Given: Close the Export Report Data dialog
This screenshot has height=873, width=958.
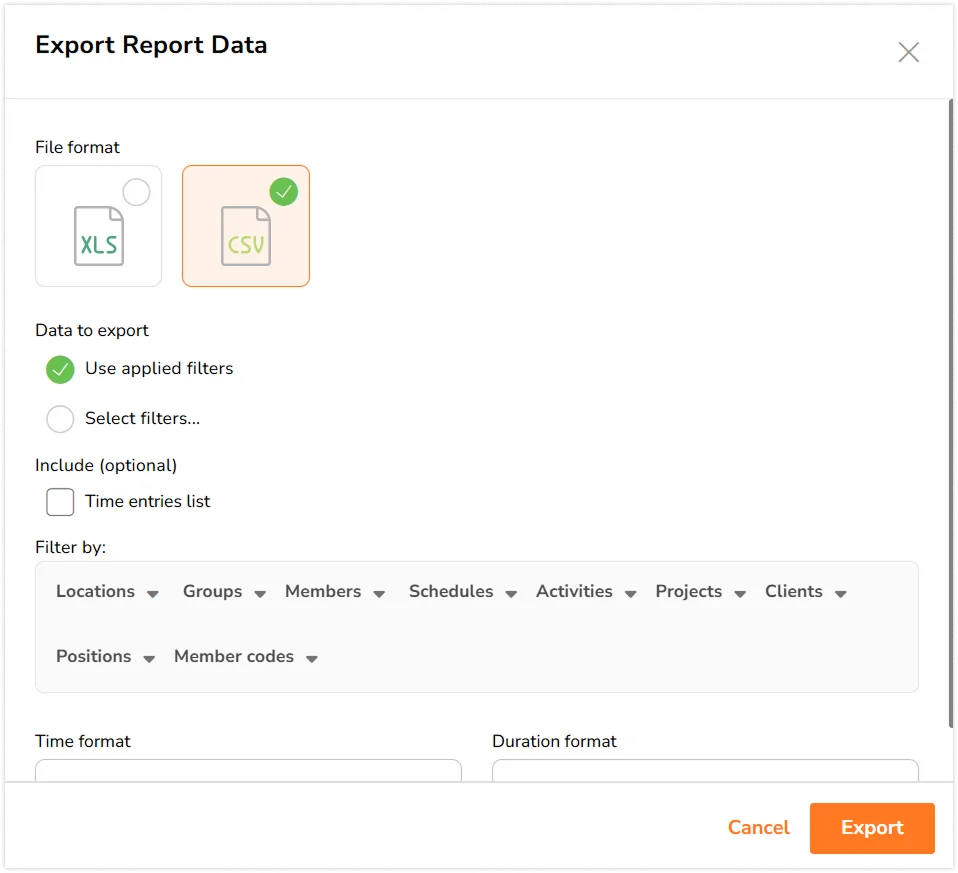Looking at the screenshot, I should (909, 53).
